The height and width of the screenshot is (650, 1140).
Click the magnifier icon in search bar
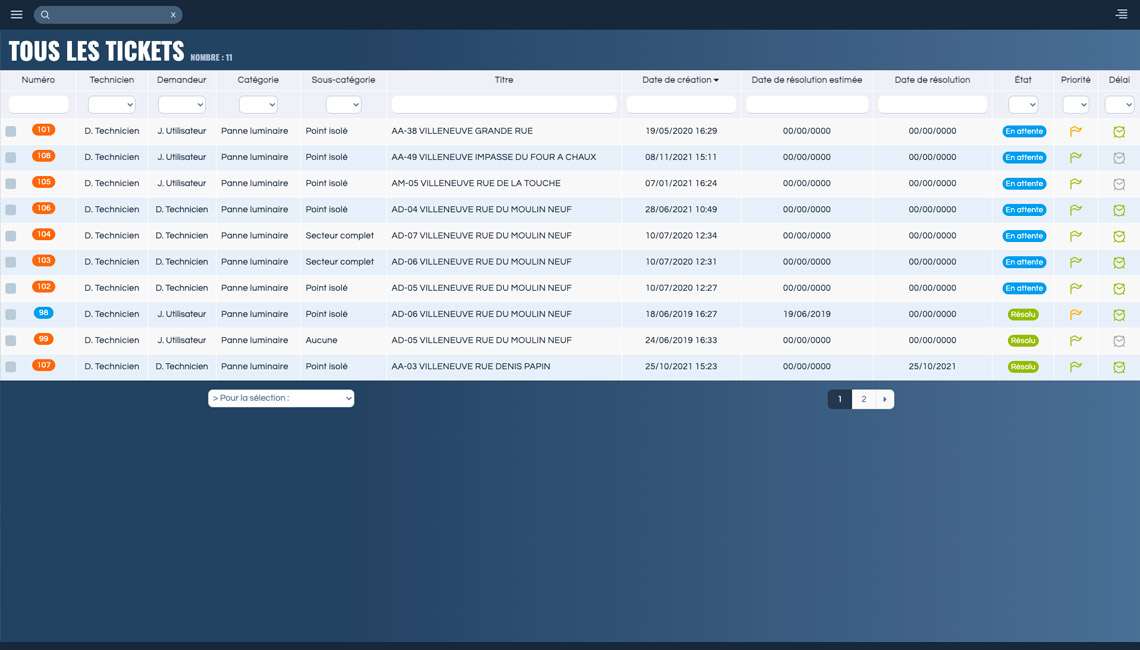tap(45, 15)
